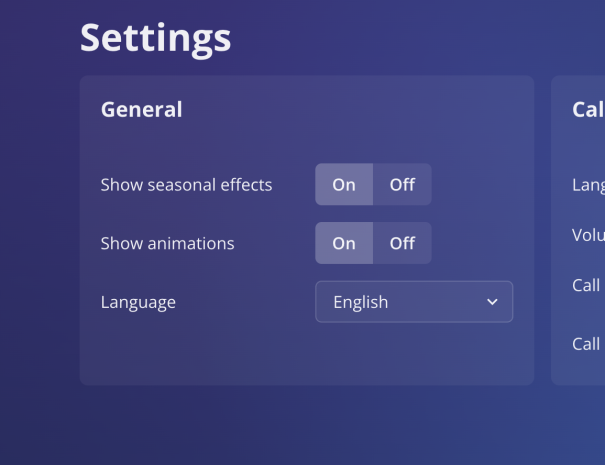The height and width of the screenshot is (465, 605).
Task: Open the Language dropdown
Action: point(414,302)
